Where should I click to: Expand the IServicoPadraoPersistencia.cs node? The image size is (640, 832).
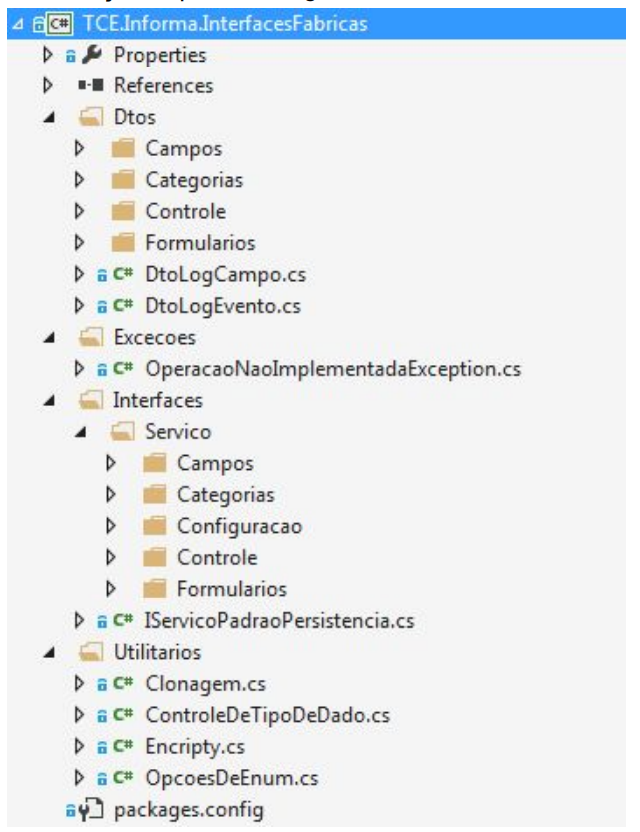79,621
